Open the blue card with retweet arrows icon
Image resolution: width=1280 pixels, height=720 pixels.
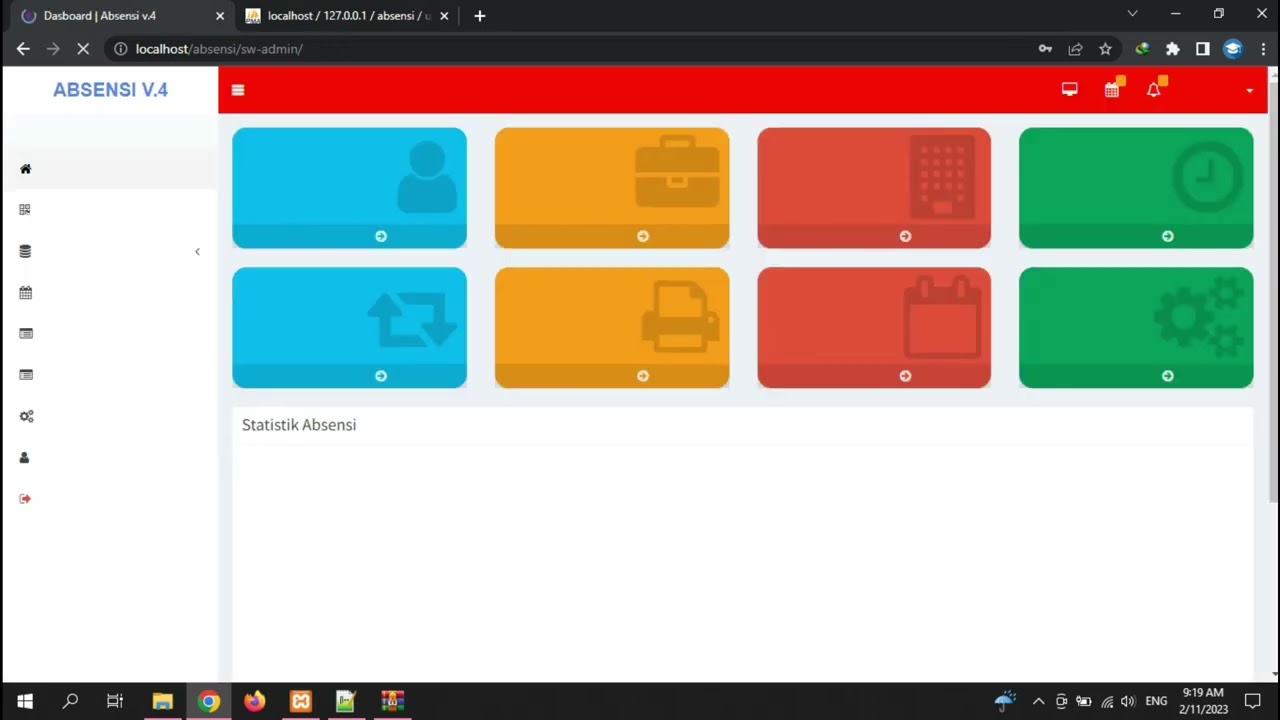(349, 328)
